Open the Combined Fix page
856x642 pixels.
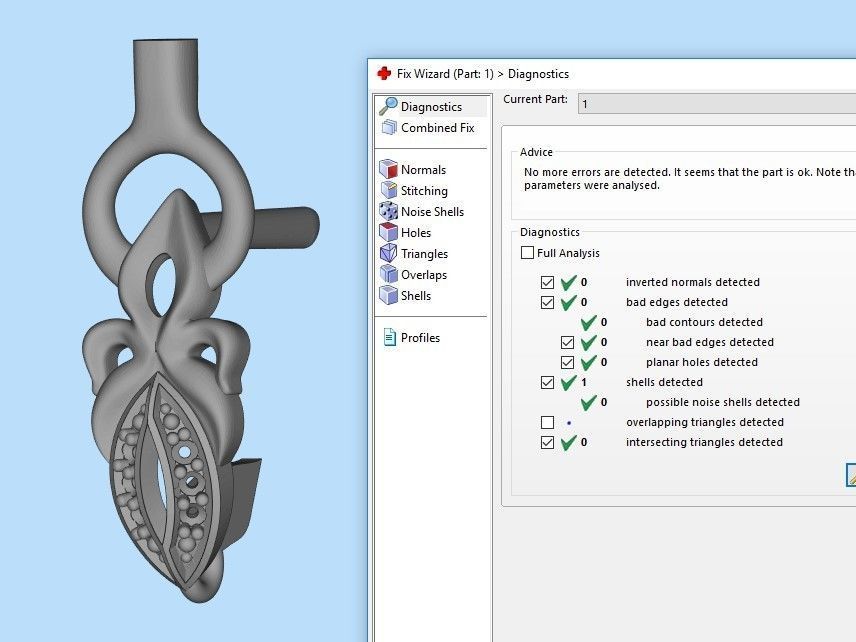[437, 128]
